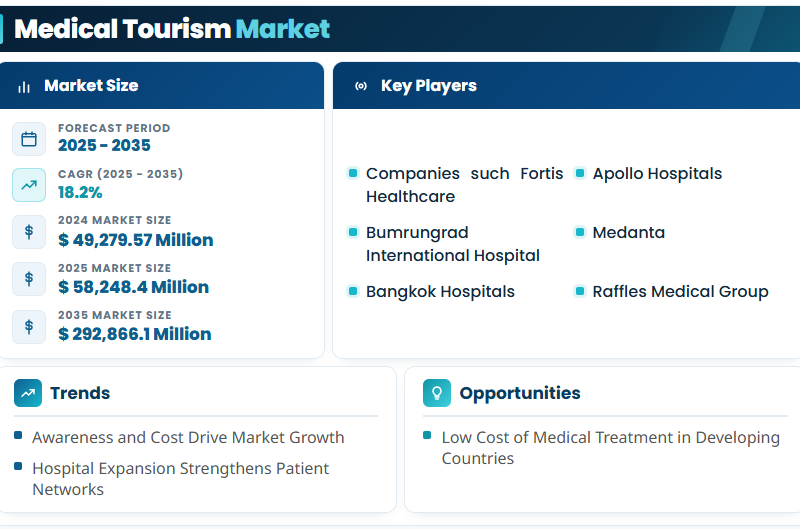The width and height of the screenshot is (800, 529).
Task: Click the Bangkok Hospitals entry
Action: point(440,291)
